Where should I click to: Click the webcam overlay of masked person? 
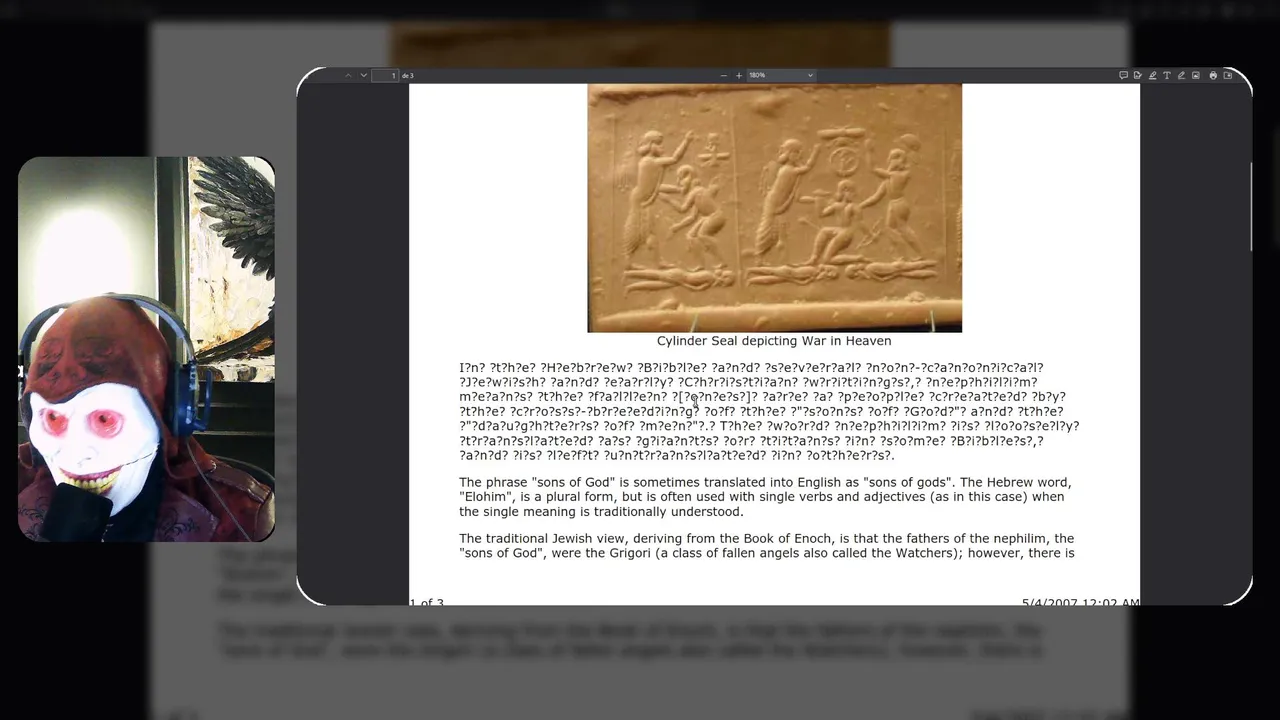(x=146, y=349)
